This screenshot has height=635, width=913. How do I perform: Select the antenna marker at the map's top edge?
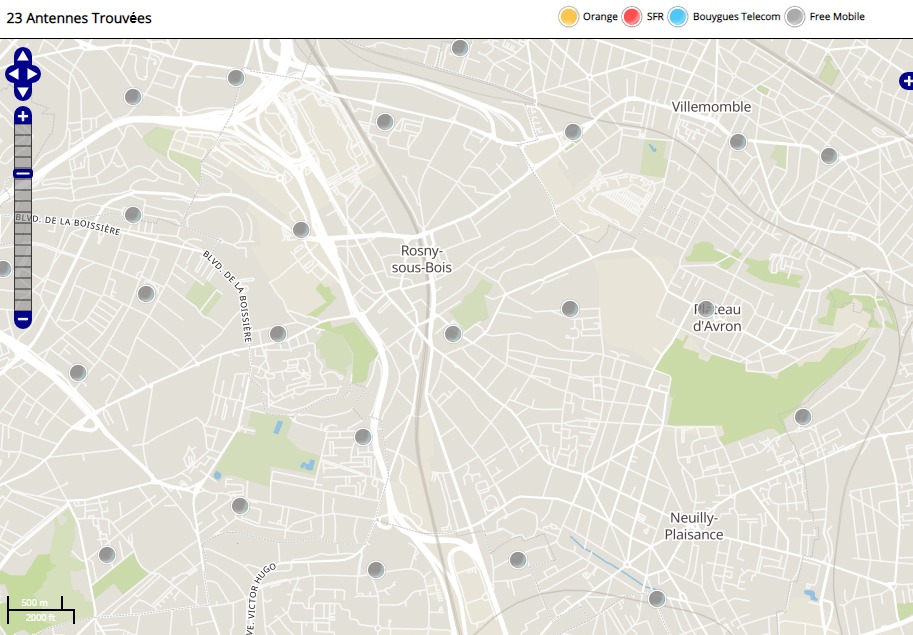pos(460,47)
